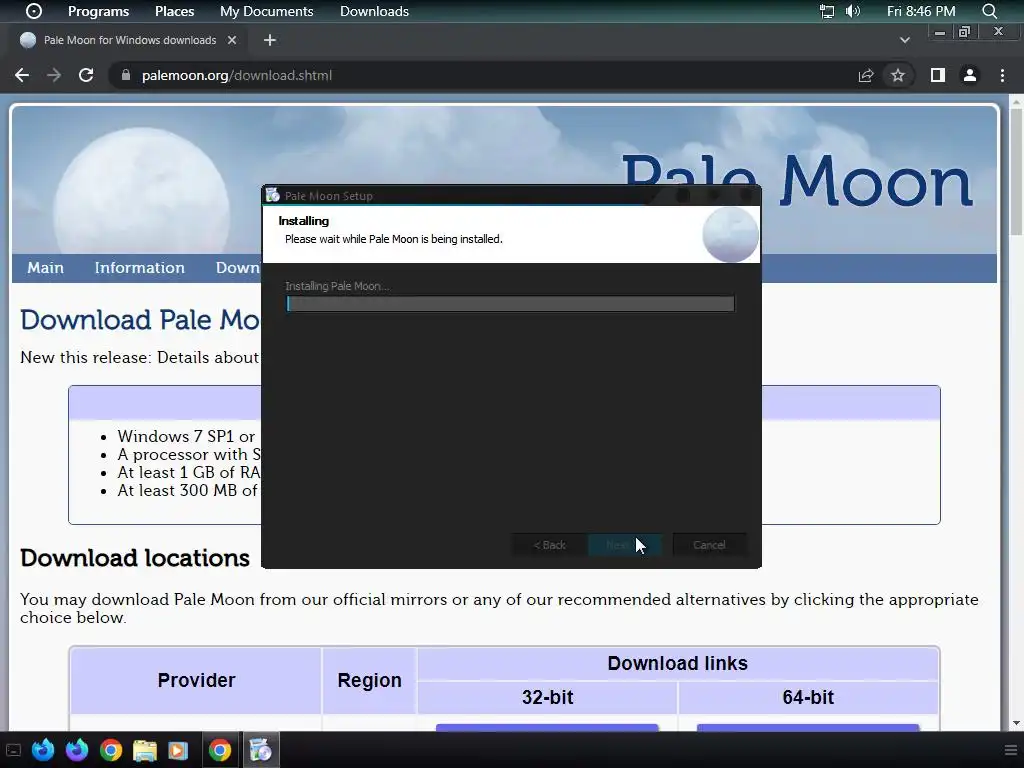Open the Downloads panel menu

[x=374, y=11]
